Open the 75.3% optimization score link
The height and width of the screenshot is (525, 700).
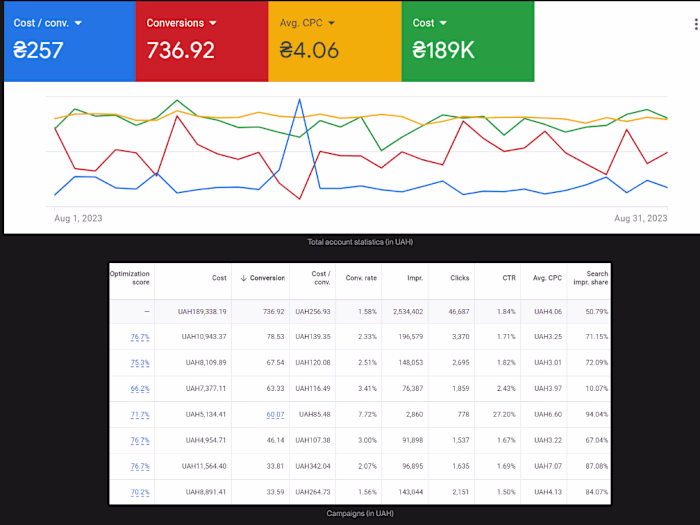click(x=140, y=363)
